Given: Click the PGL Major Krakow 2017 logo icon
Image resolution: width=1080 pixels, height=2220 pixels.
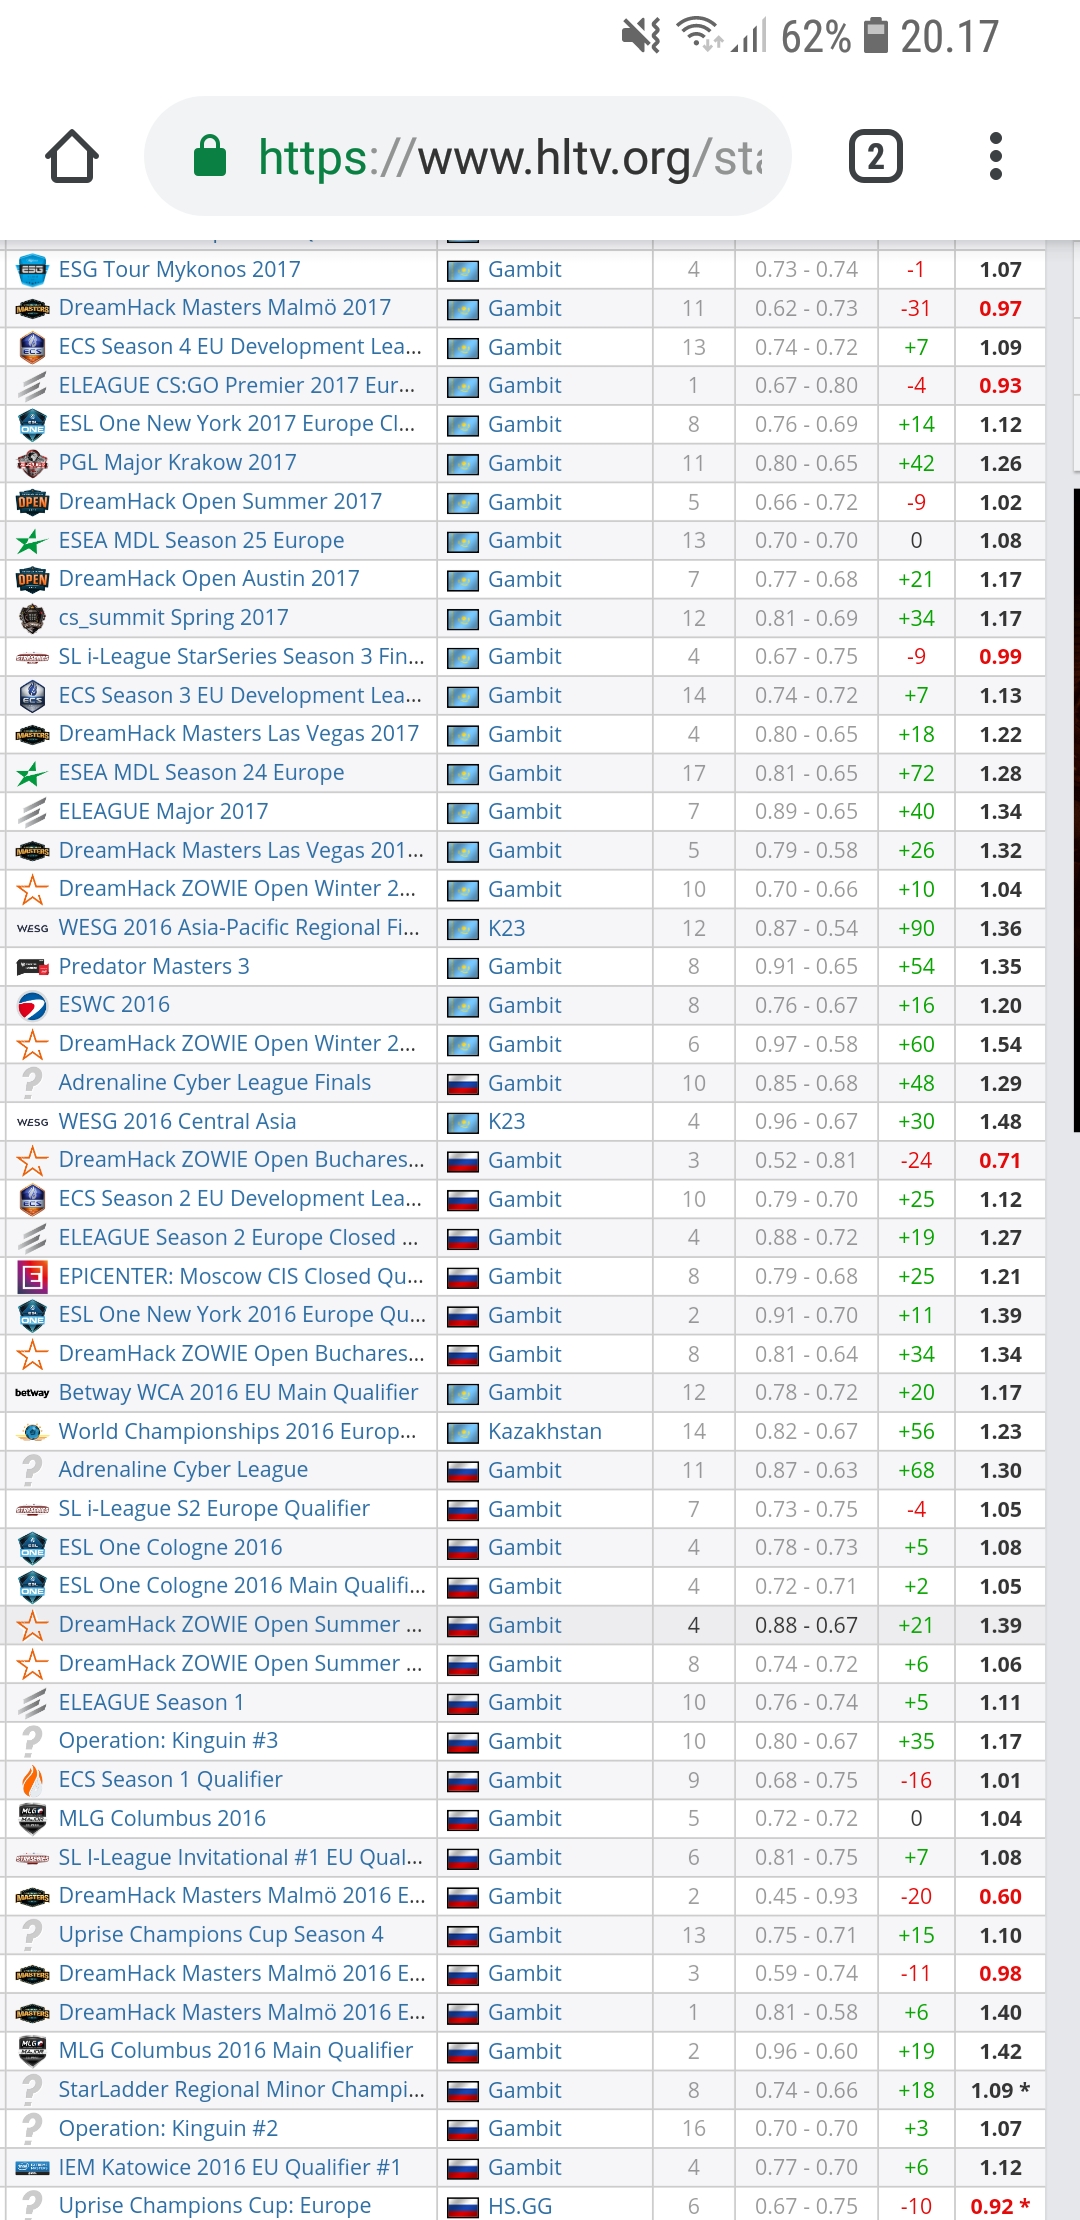Looking at the screenshot, I should tap(32, 463).
